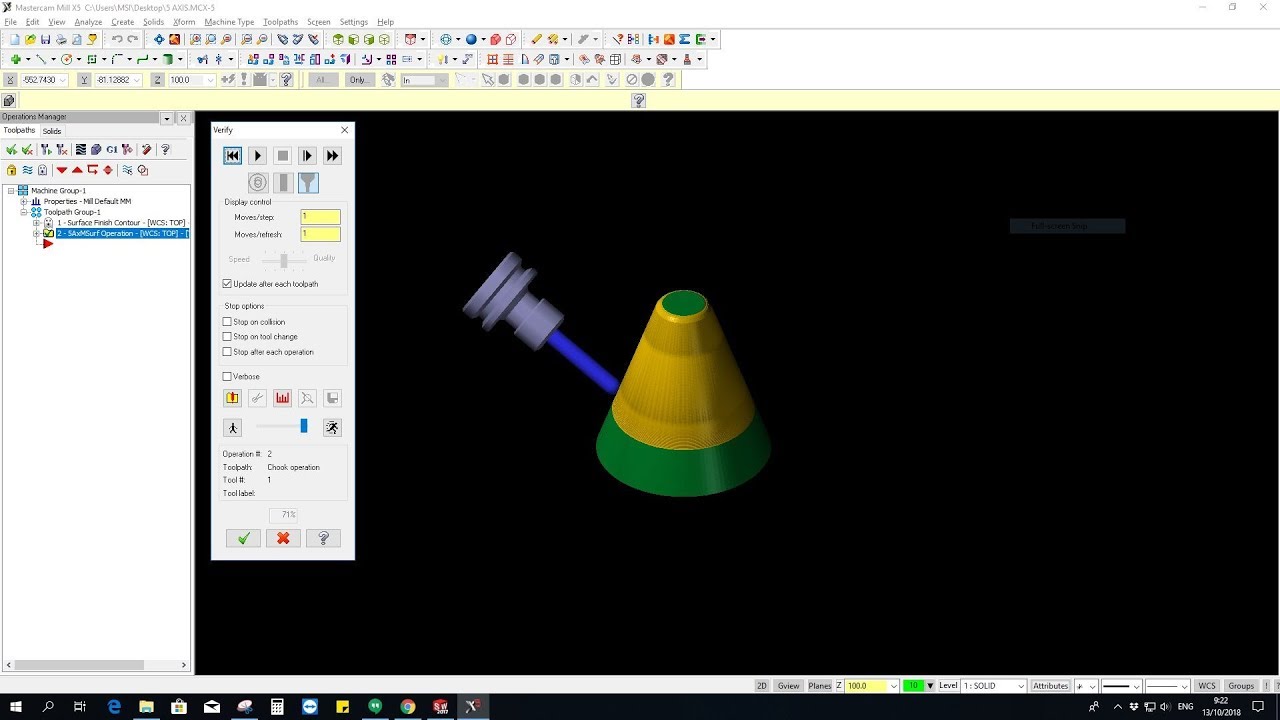Open Verify dialog help question-mark button
Image resolution: width=1280 pixels, height=720 pixels.
323,538
